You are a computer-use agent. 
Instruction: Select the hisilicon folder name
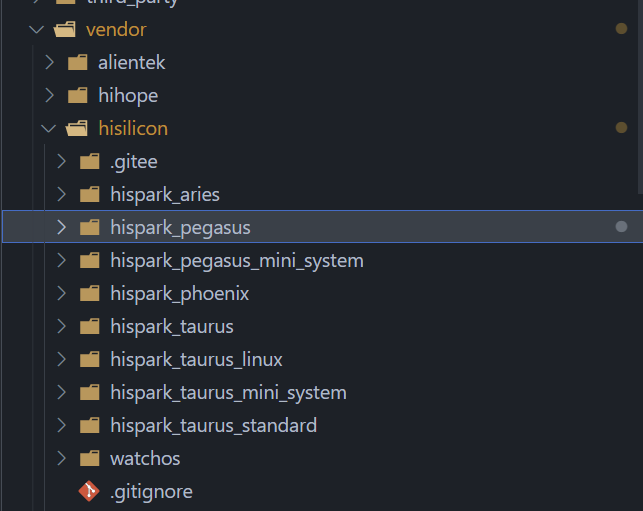tap(133, 129)
